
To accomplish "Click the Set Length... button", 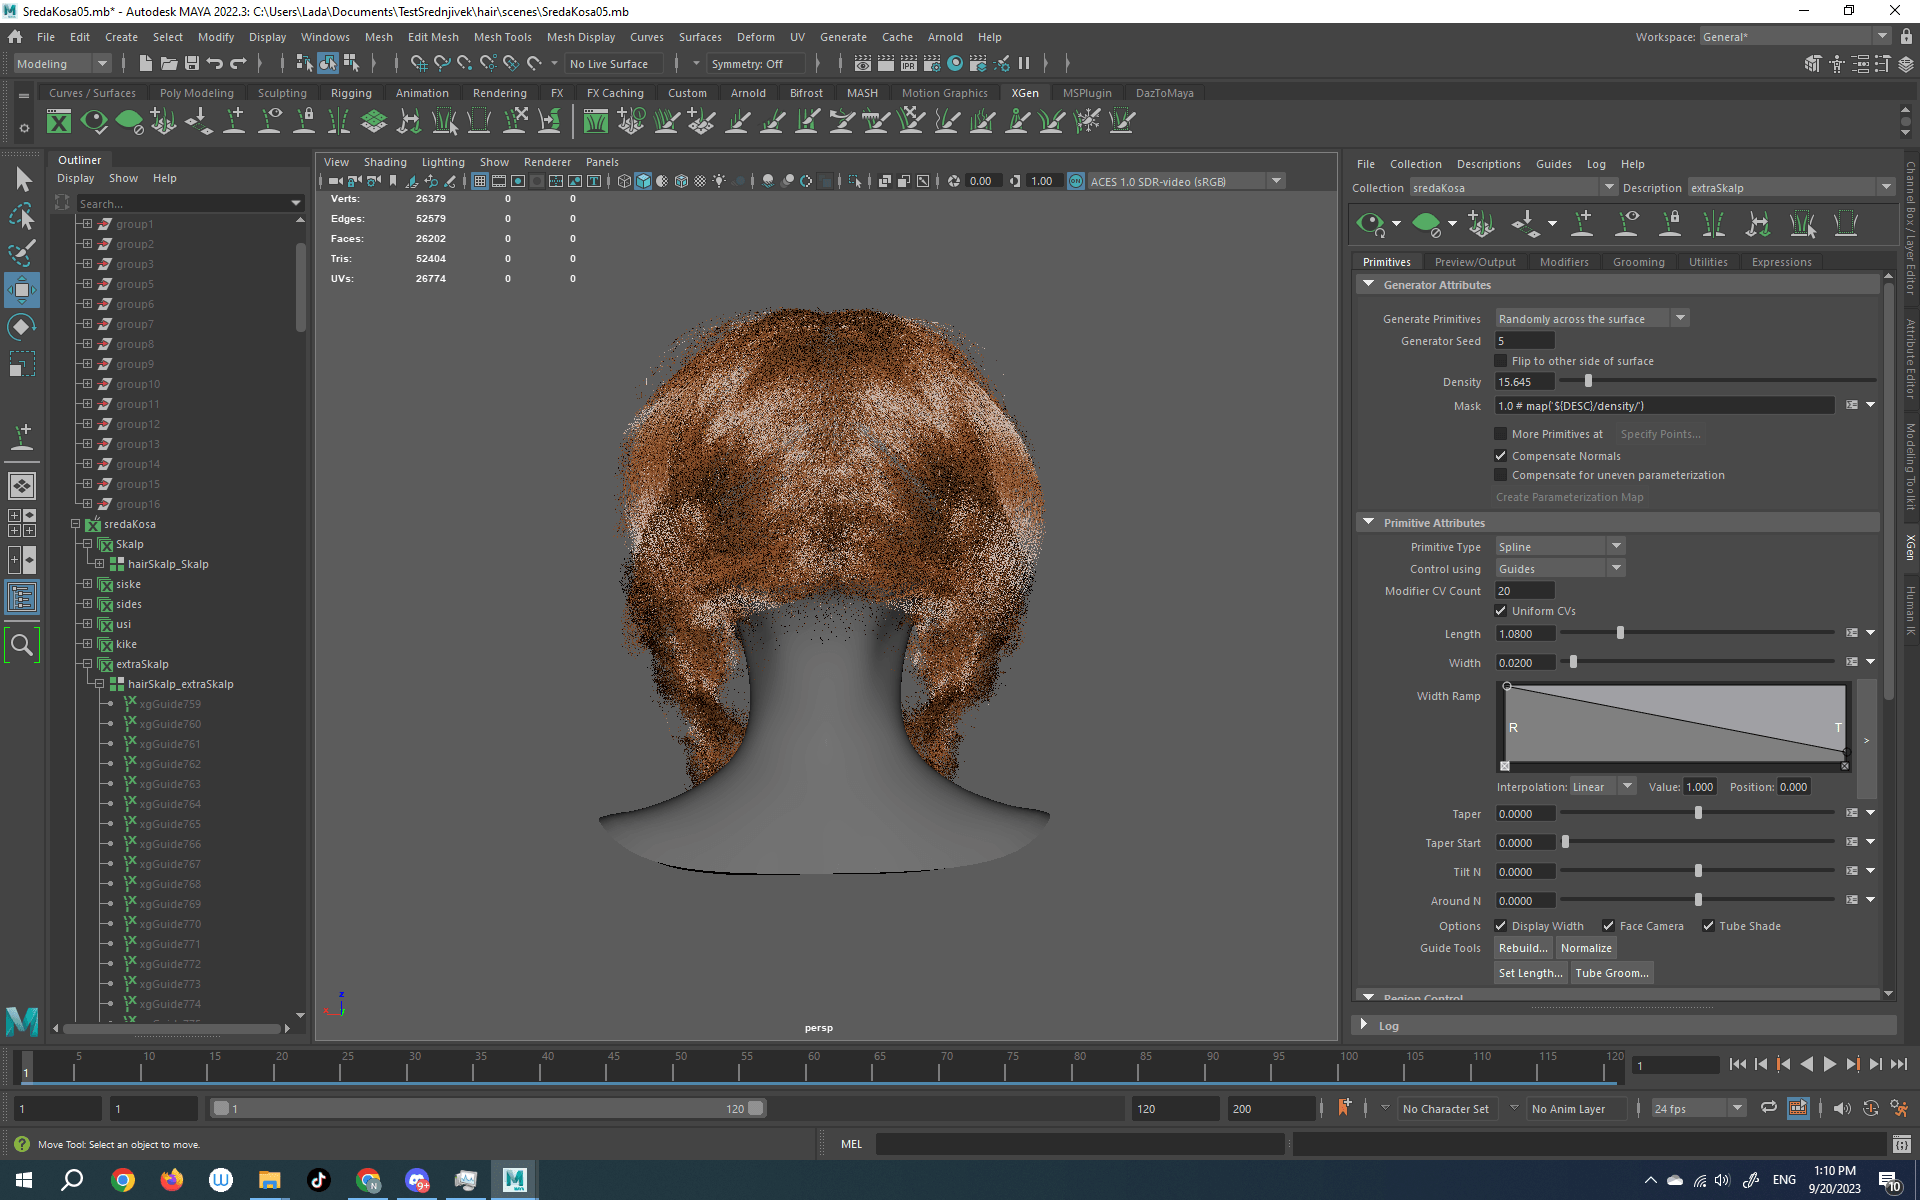I will click(x=1530, y=973).
